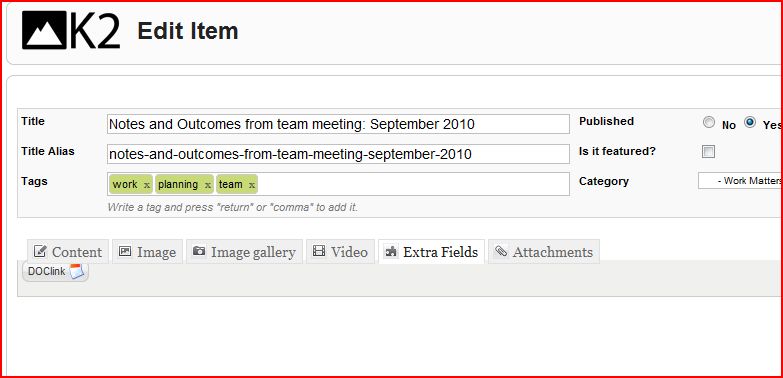Click the picture icon on Image tab
Screen dimensions: 783x378
[x=125, y=251]
